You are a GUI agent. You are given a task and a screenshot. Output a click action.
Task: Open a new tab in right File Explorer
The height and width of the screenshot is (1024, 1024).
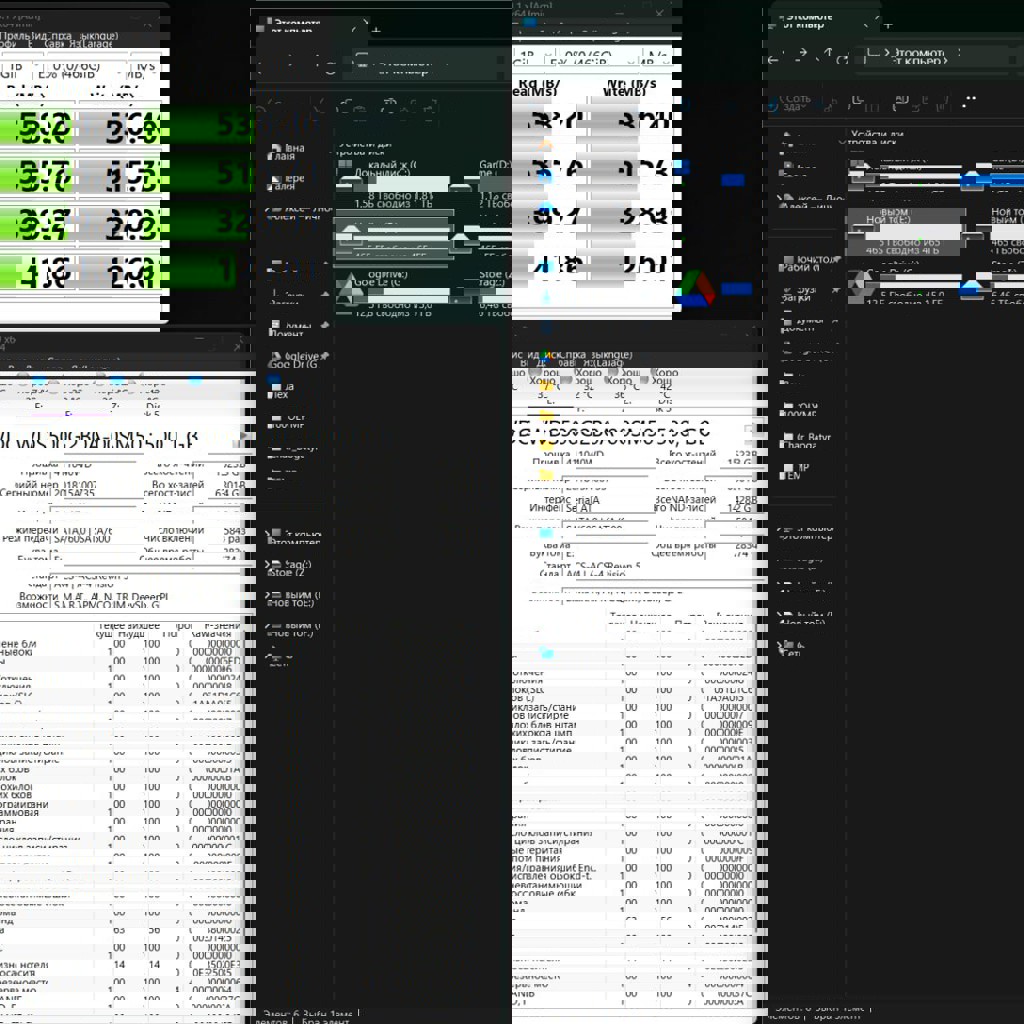click(x=886, y=25)
